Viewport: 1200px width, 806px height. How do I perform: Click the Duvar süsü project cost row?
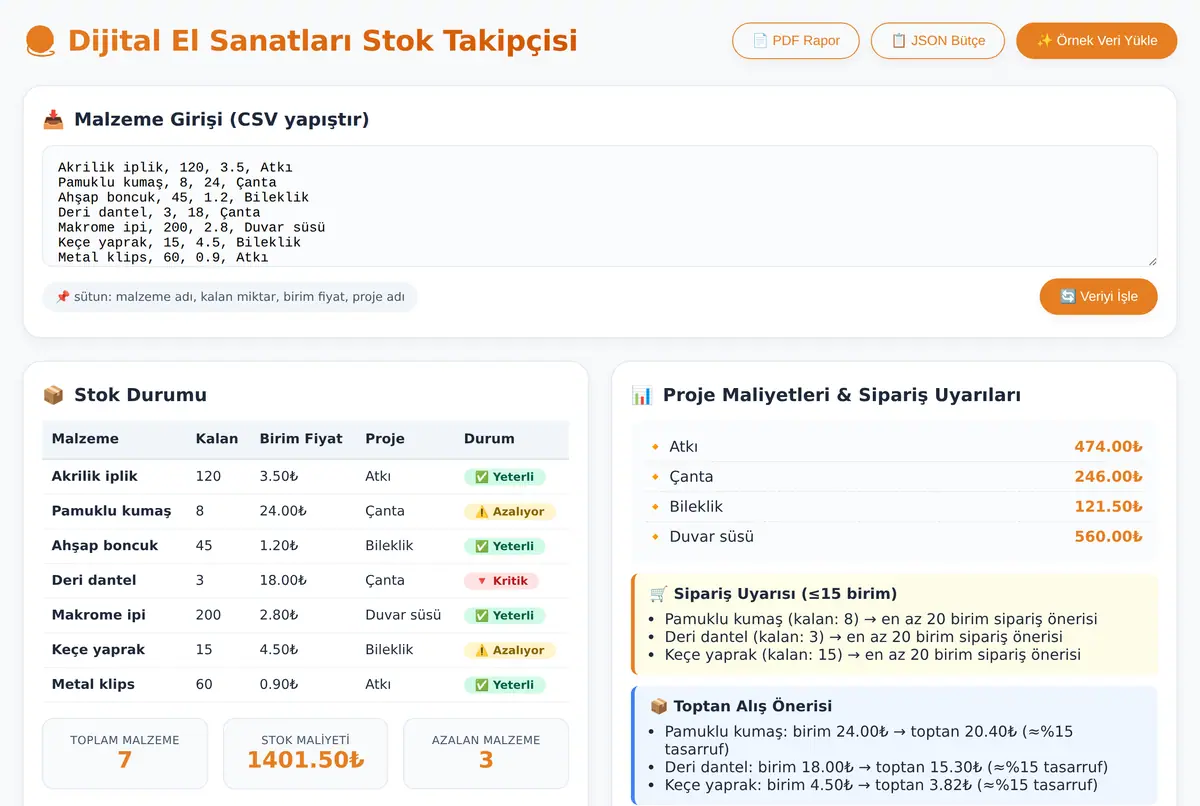point(895,537)
